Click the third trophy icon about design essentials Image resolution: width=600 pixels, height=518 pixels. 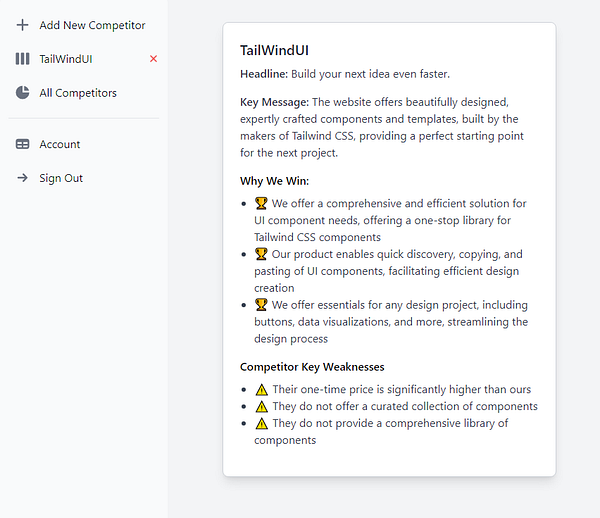[x=262, y=305]
